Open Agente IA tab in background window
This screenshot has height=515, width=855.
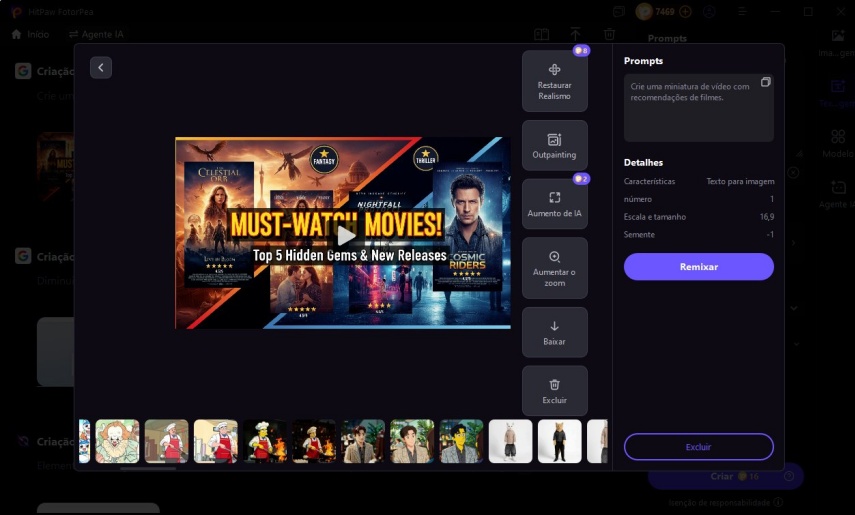(x=96, y=34)
